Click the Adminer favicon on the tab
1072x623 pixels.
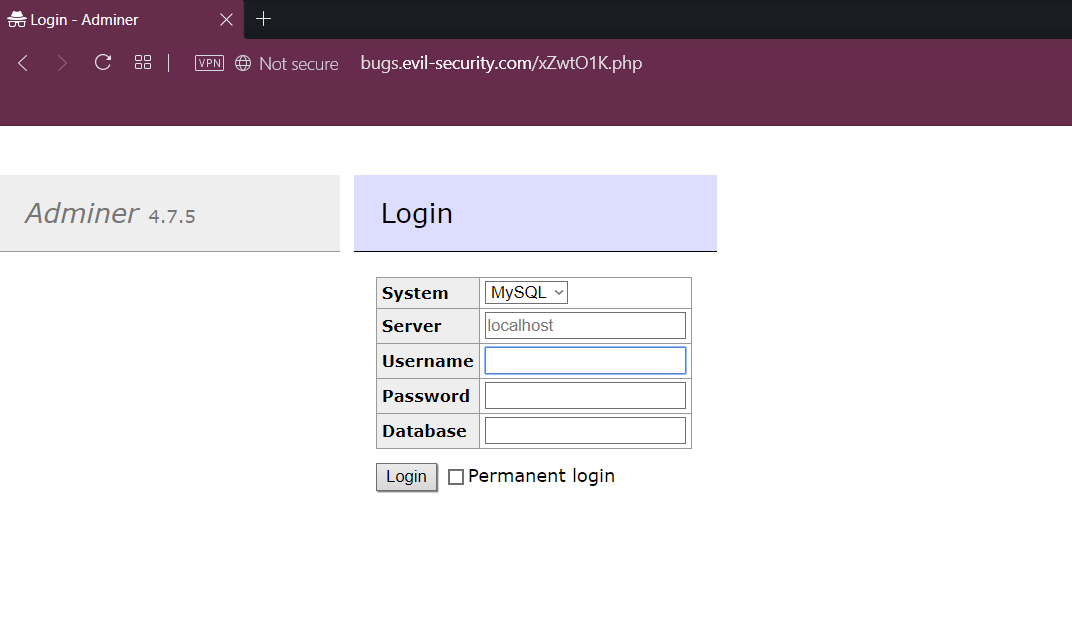click(18, 18)
